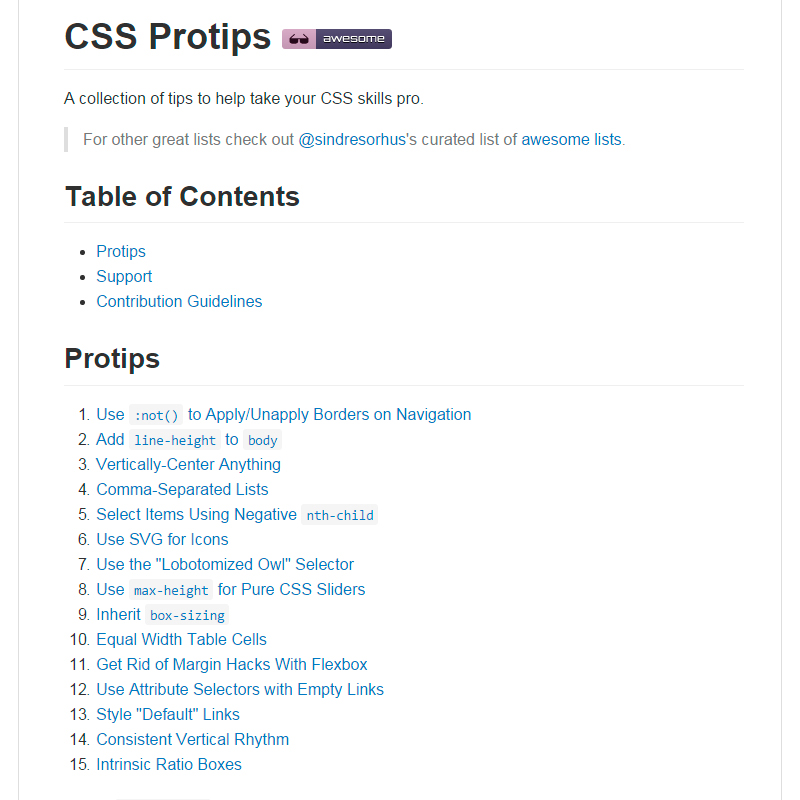The height and width of the screenshot is (800, 800).
Task: Open max-height Pure CSS Sliders tip
Action: (230, 589)
